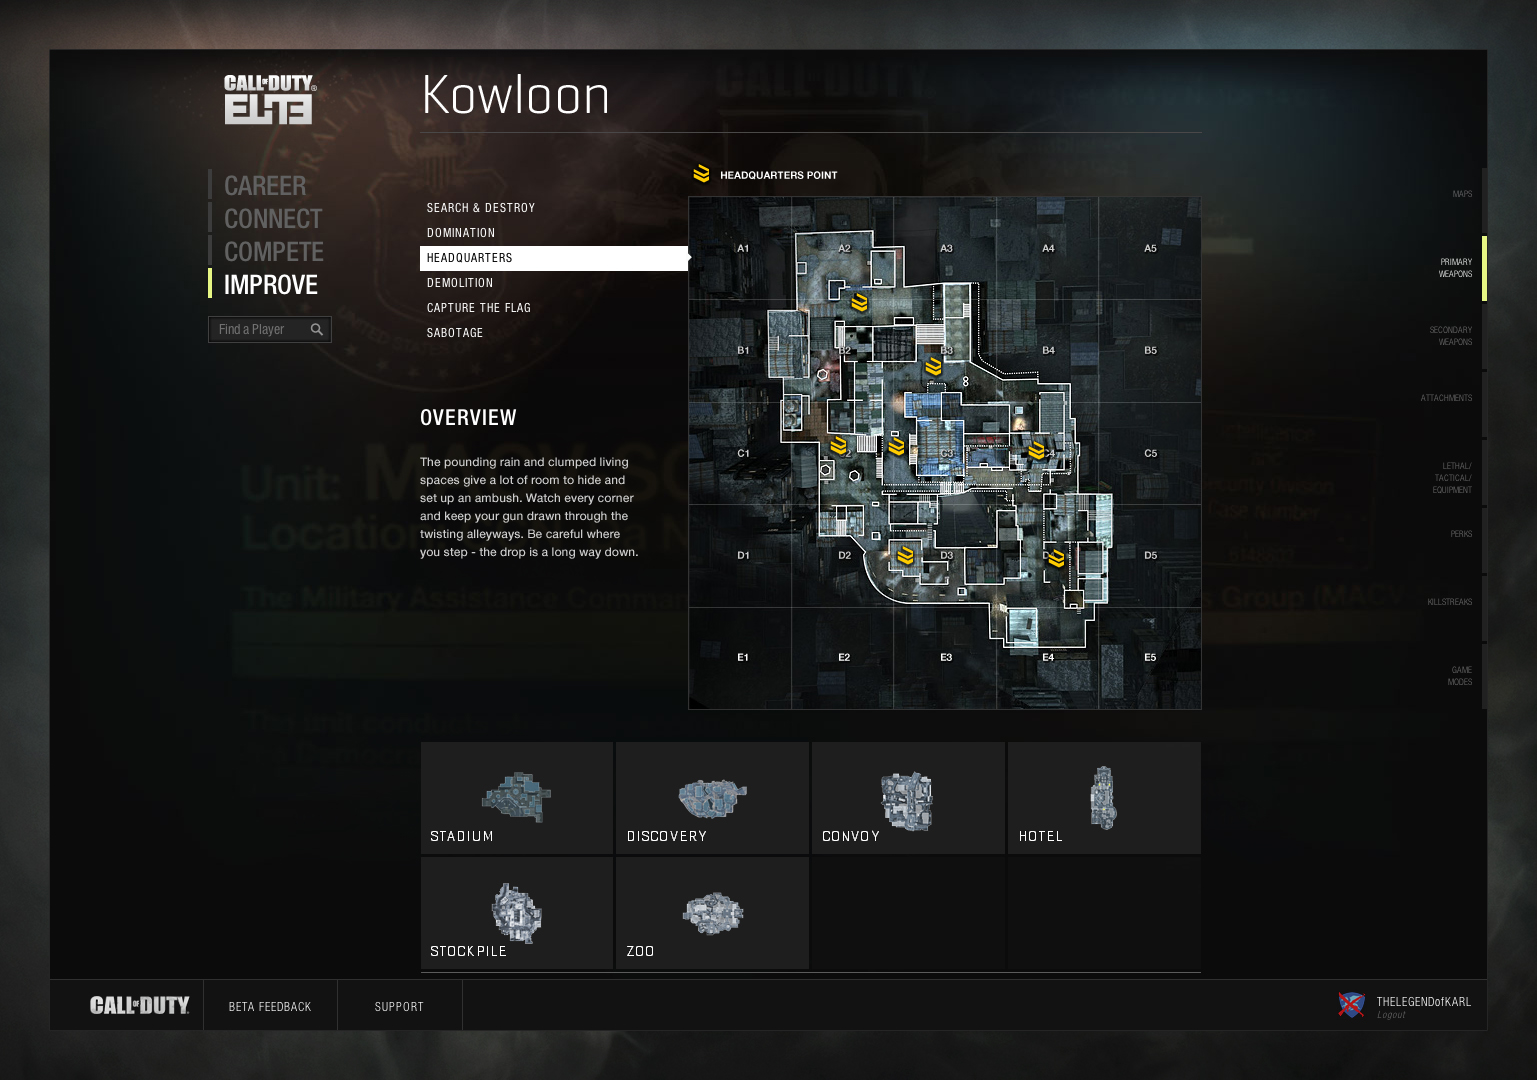1537x1080 pixels.
Task: Open the Stadium map thumbnail
Action: (x=517, y=798)
